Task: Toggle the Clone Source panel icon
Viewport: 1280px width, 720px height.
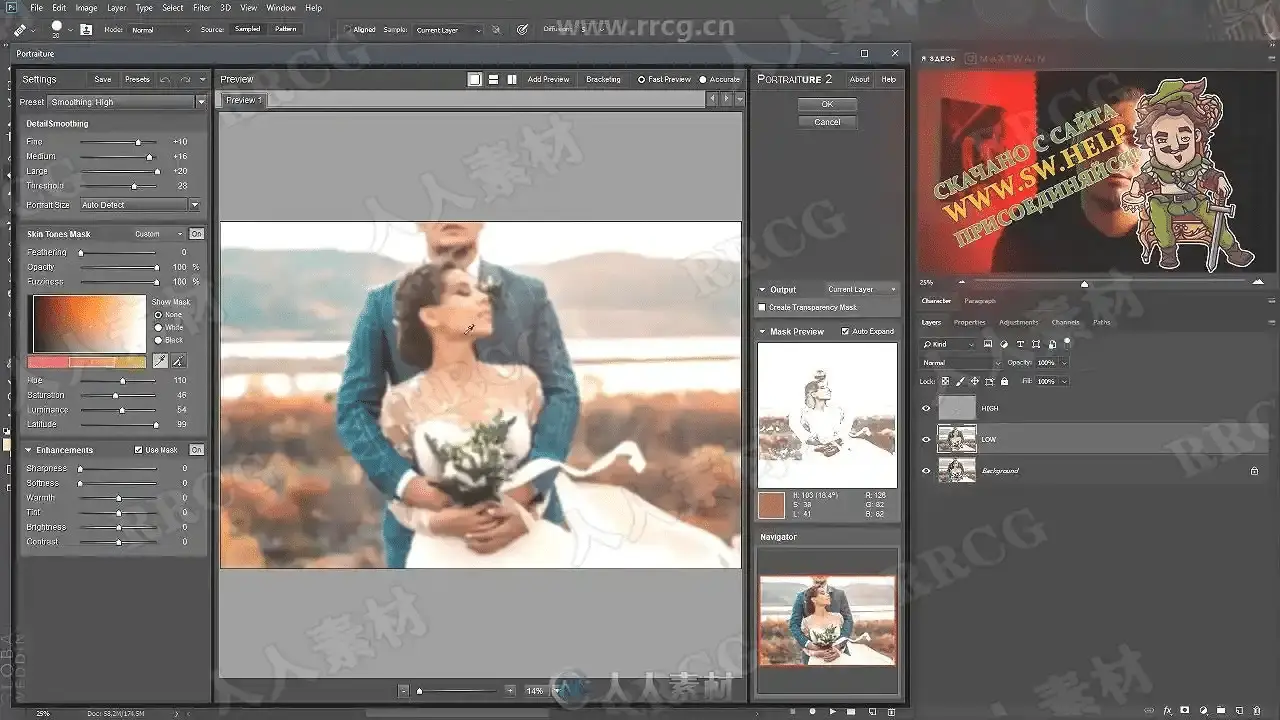Action: tap(87, 30)
